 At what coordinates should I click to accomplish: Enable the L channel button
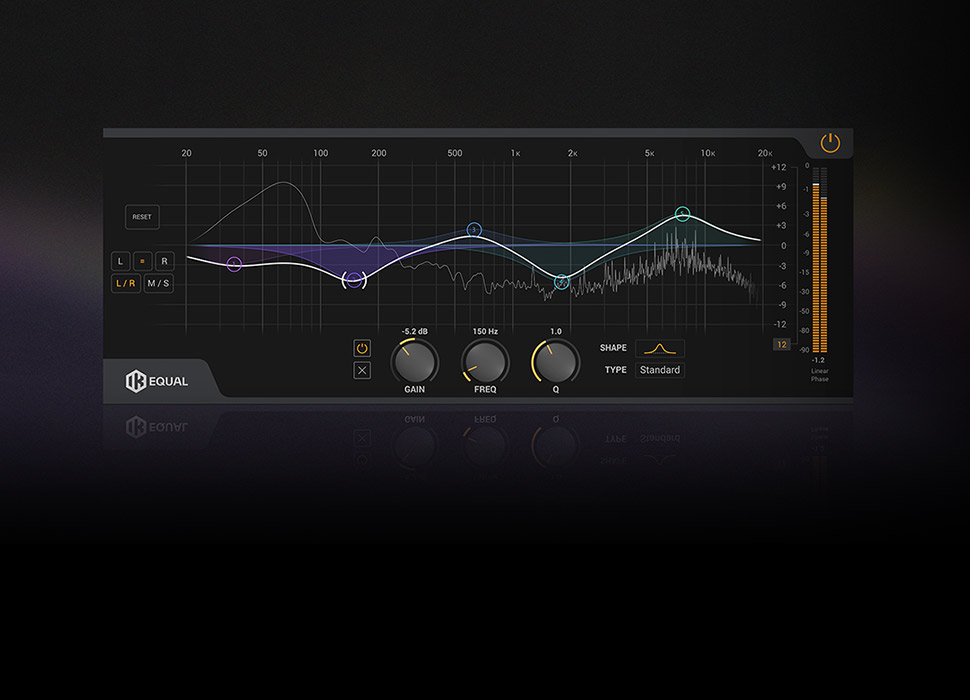(121, 261)
